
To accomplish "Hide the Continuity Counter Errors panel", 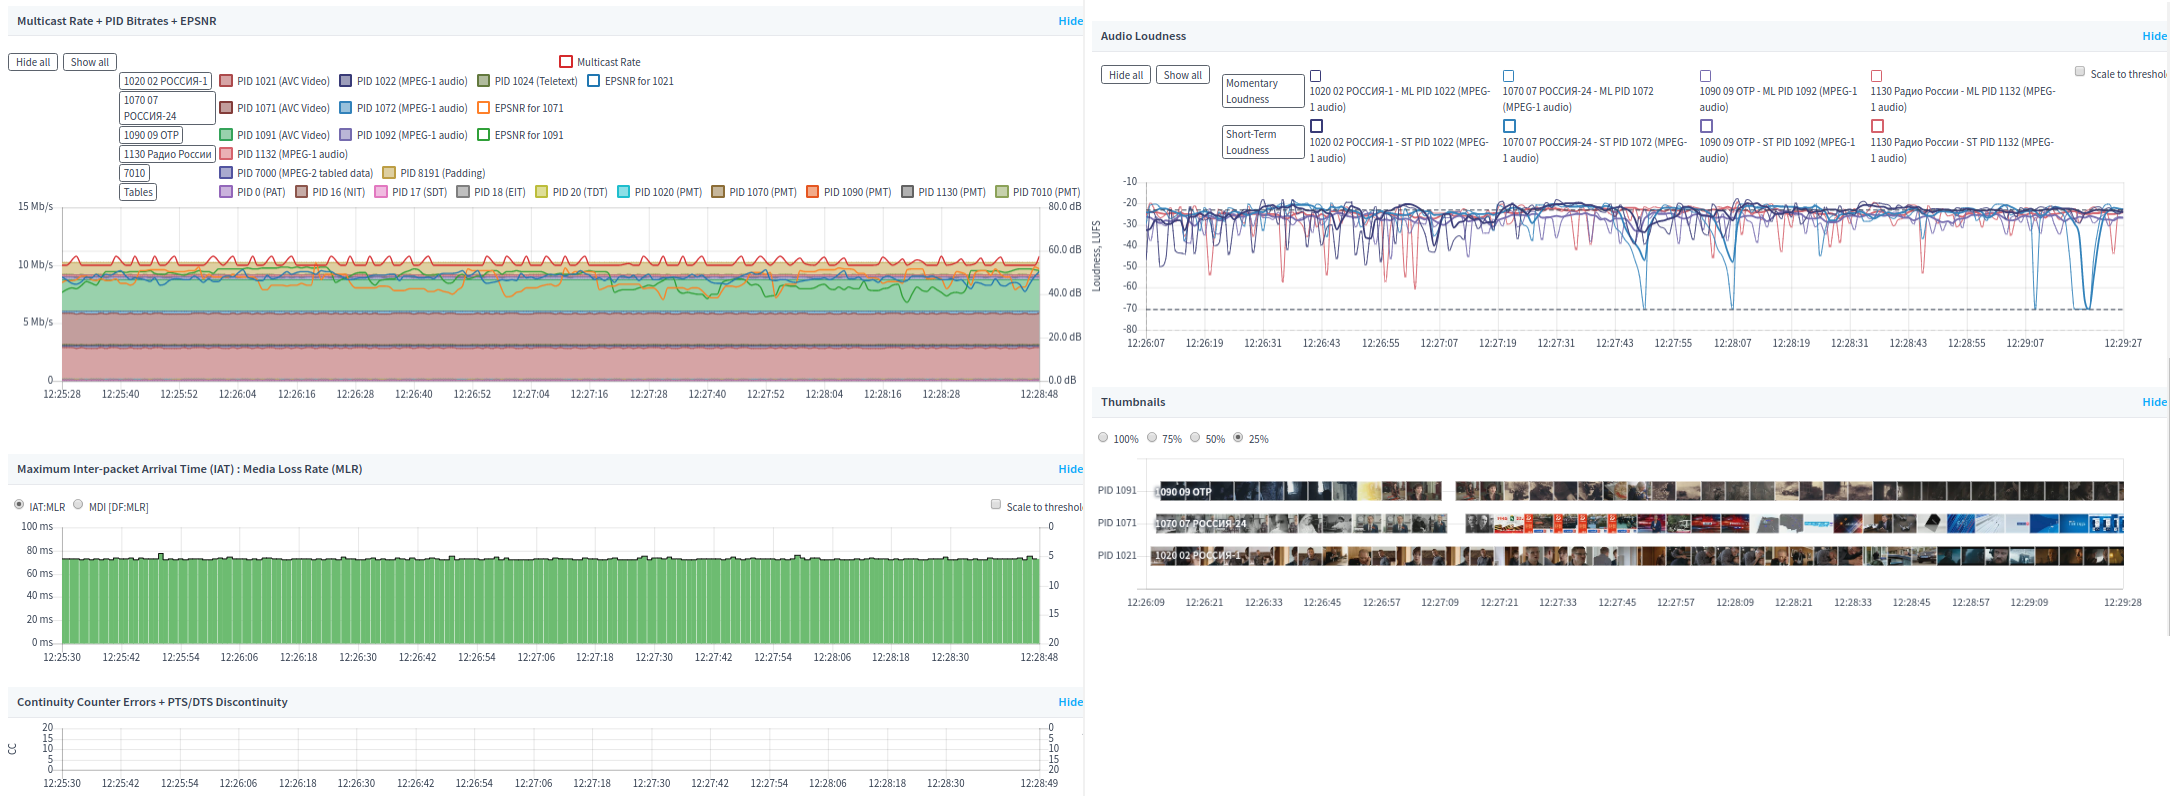I will (1070, 702).
